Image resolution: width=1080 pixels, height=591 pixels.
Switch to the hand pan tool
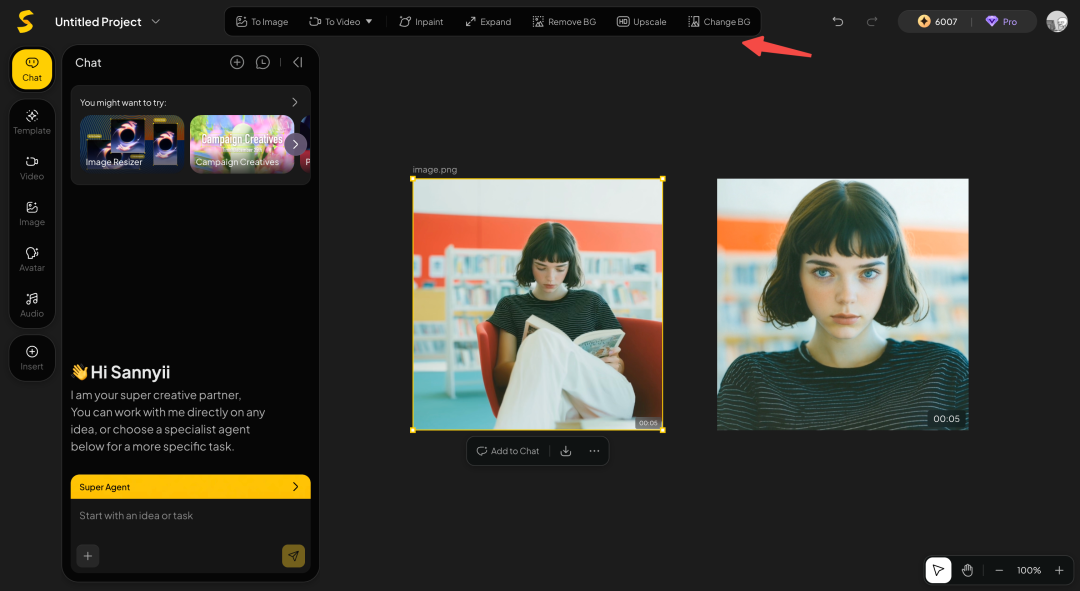click(967, 570)
